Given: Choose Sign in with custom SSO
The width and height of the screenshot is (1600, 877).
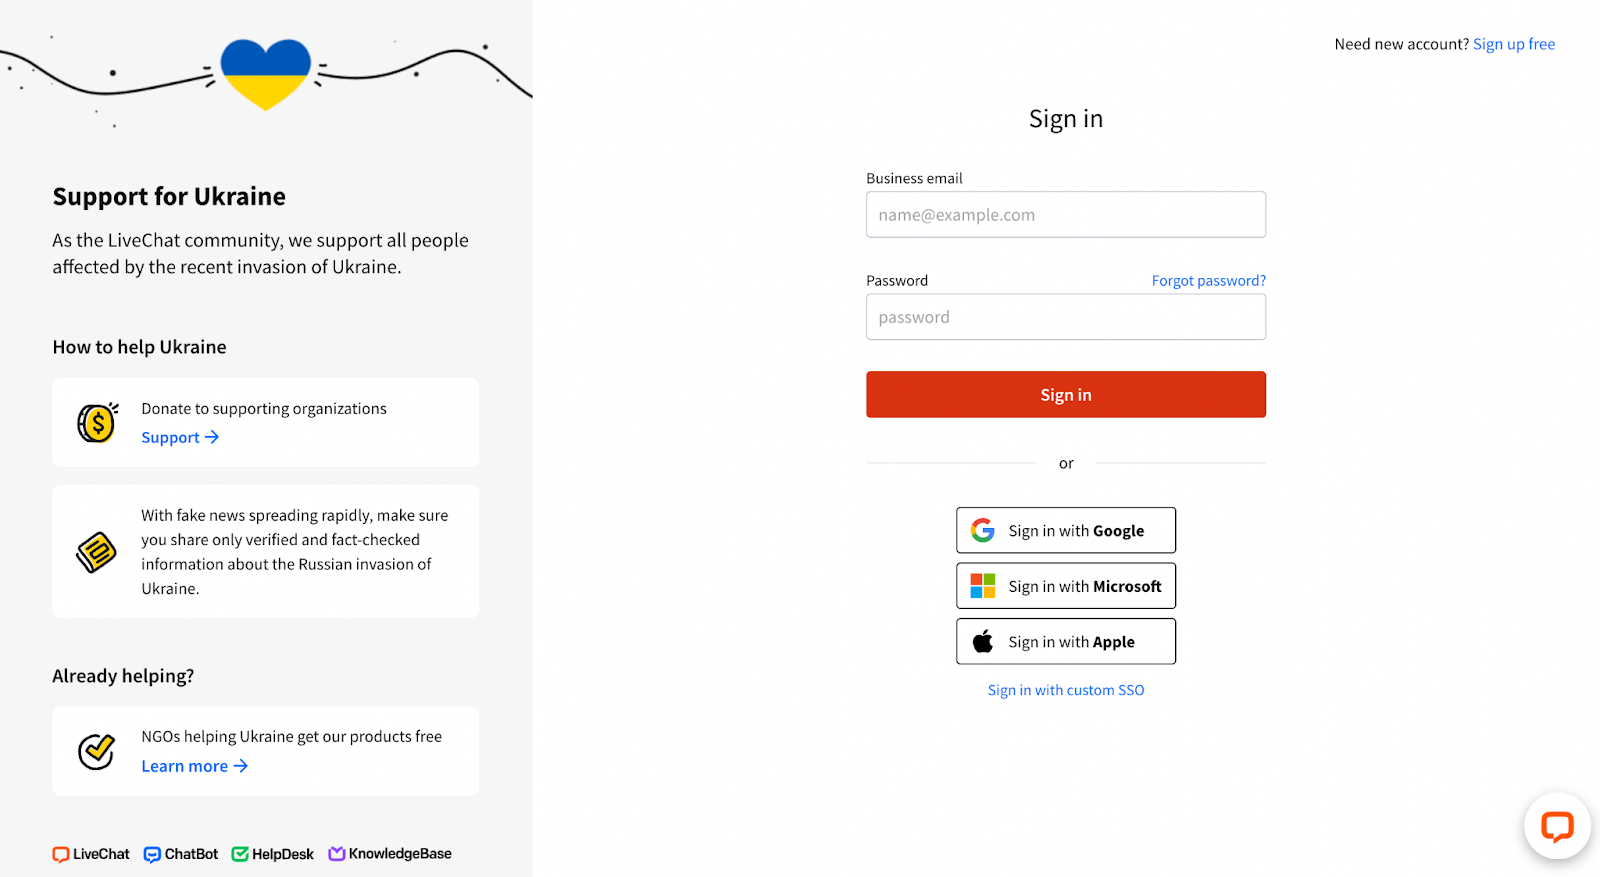Looking at the screenshot, I should click(x=1066, y=690).
